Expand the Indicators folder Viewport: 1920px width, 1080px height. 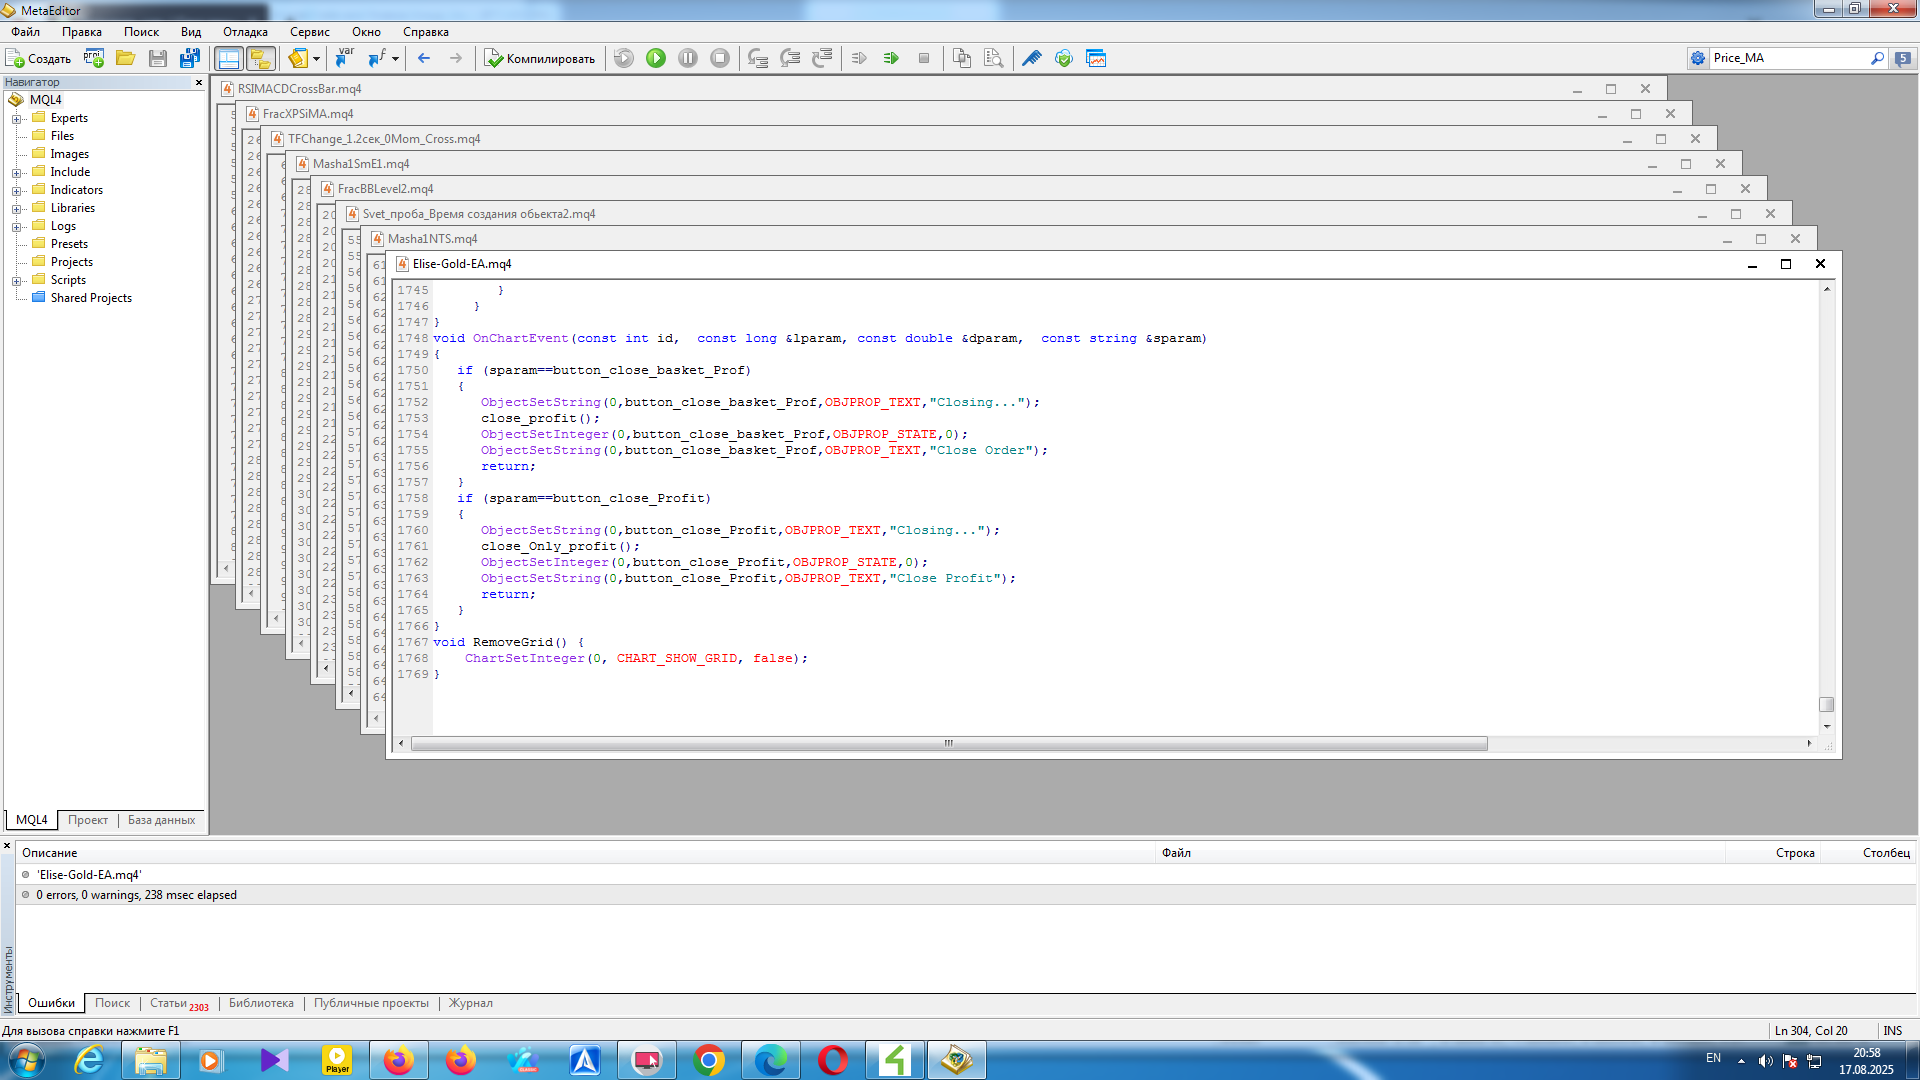coord(17,191)
